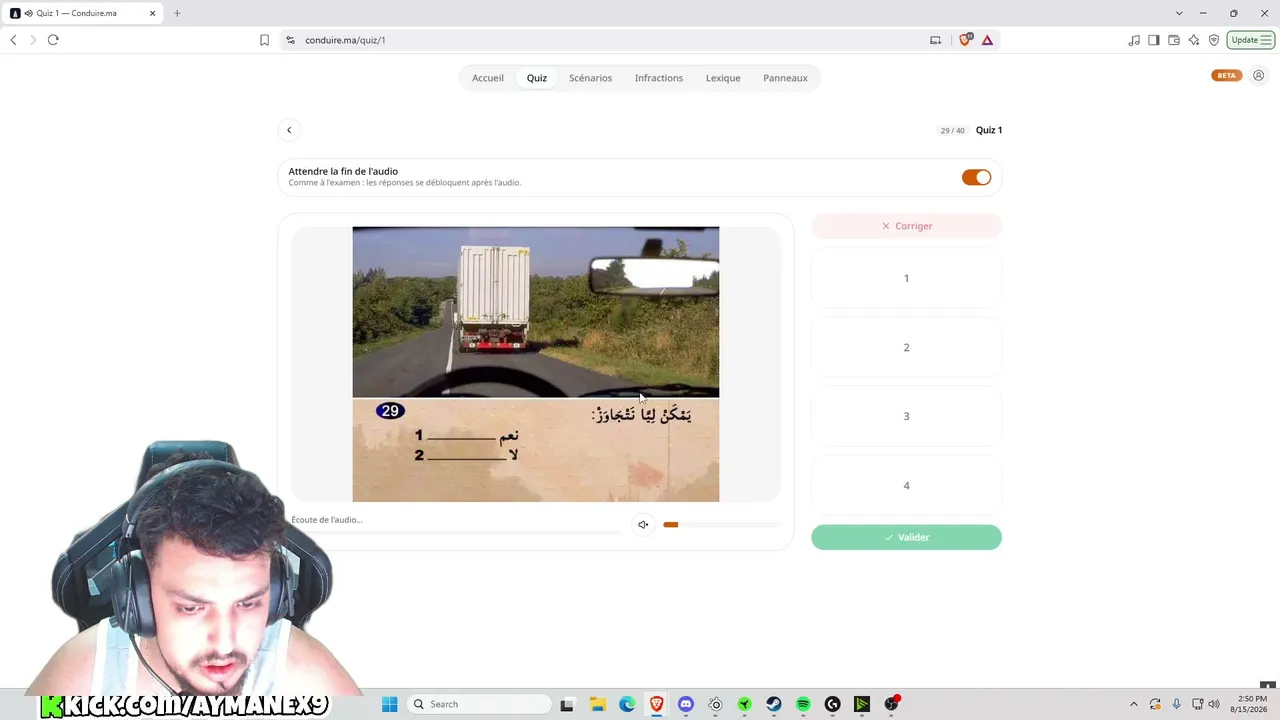
Task: Close the Quiz 1 browser tab
Action: tap(153, 13)
